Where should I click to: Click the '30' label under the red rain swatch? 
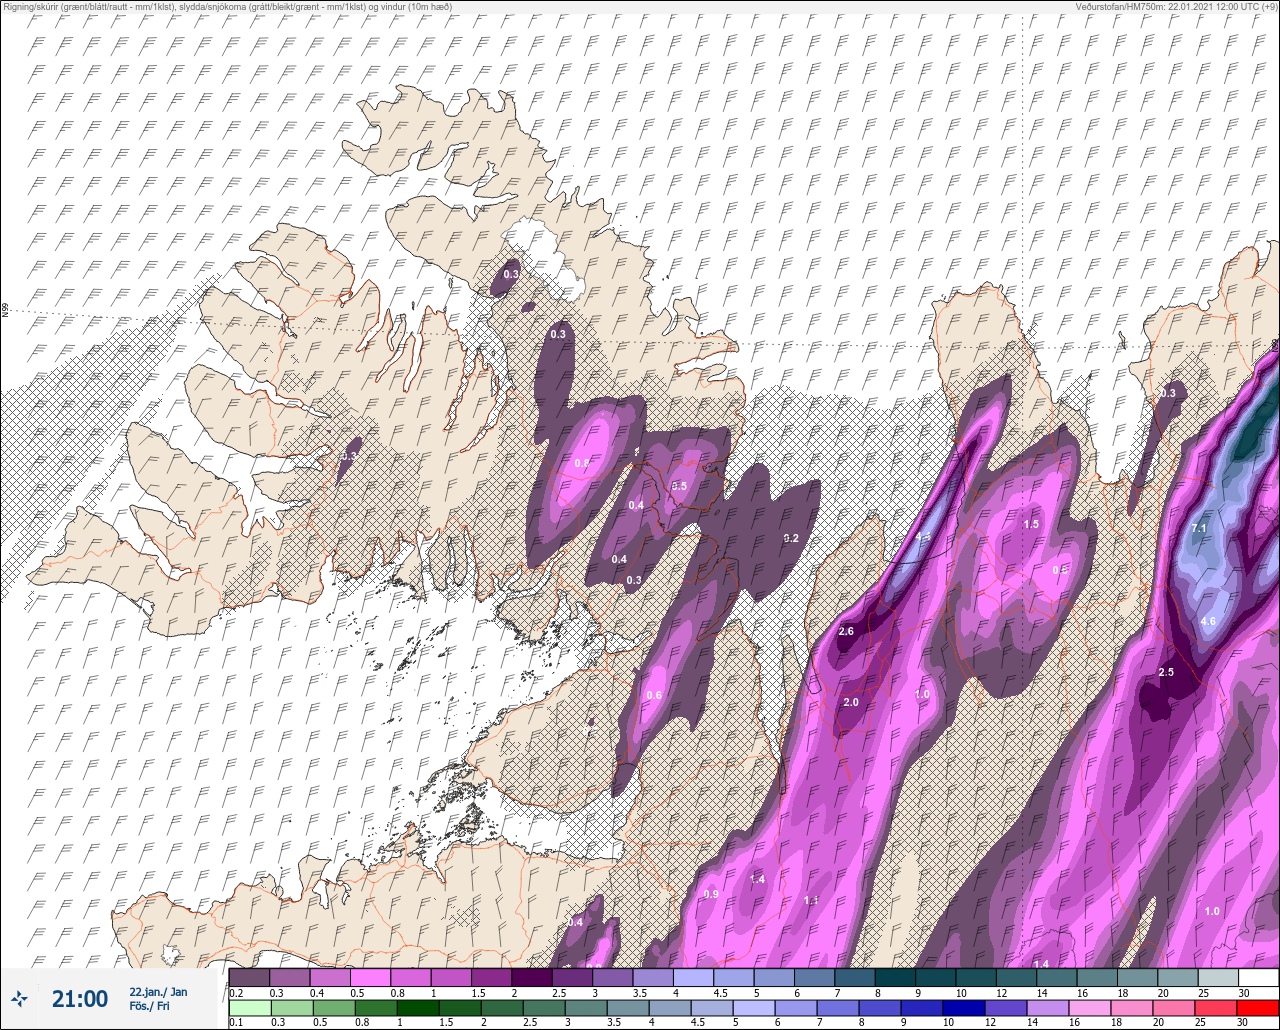(x=1242, y=1023)
